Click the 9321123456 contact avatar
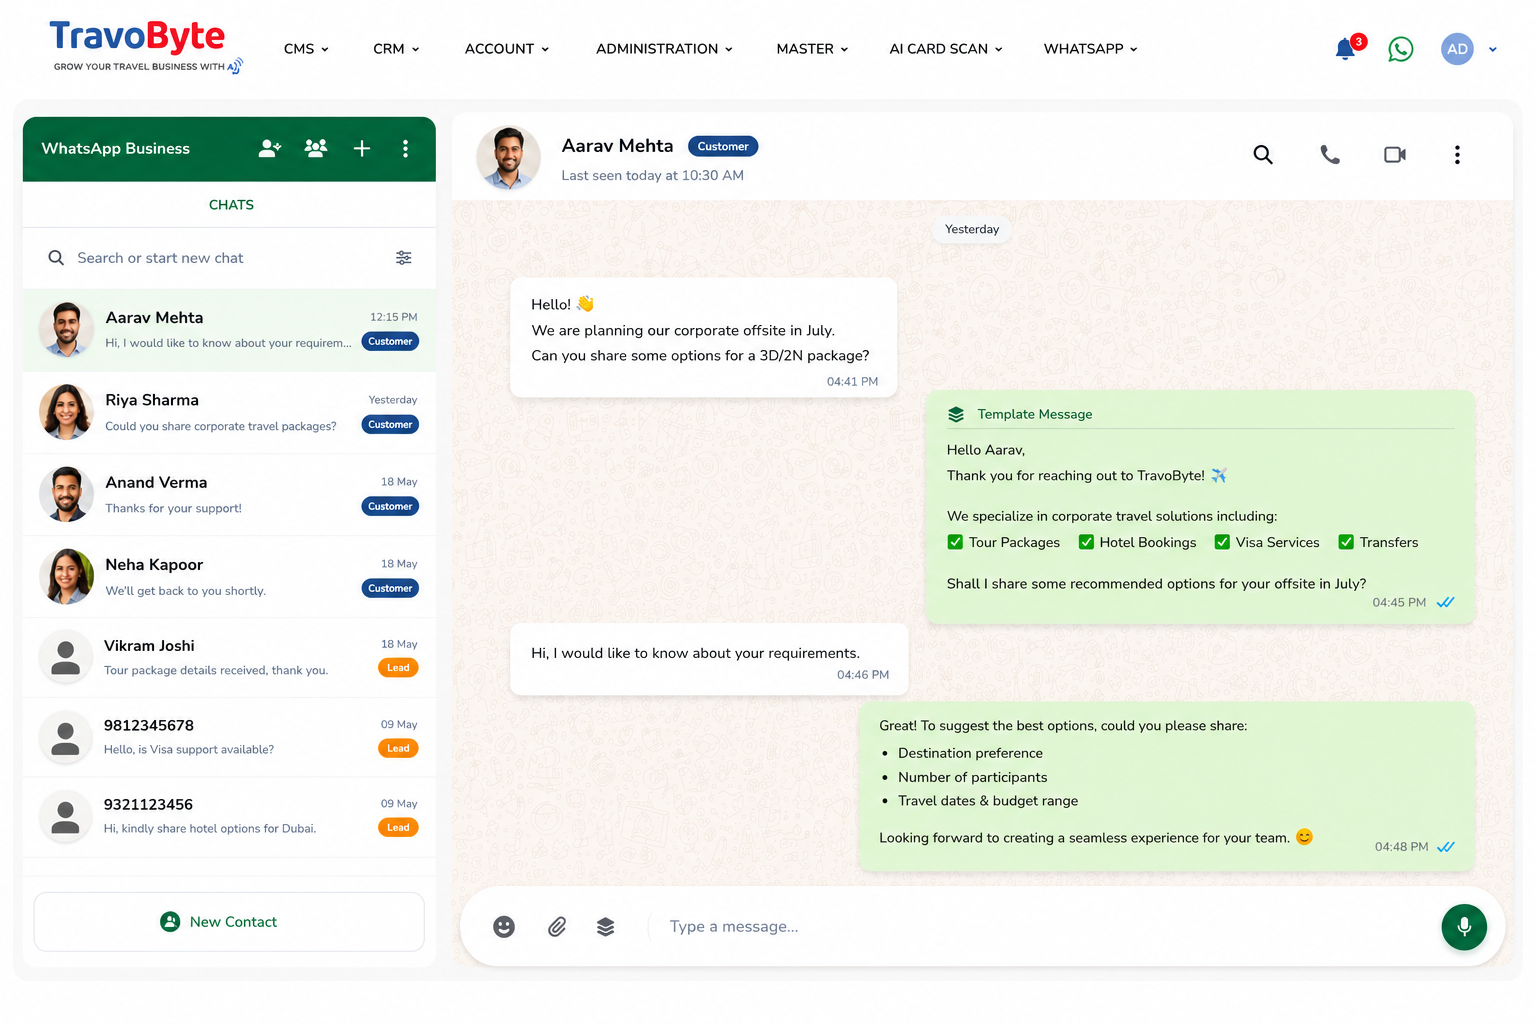Image resolution: width=1536 pixels, height=1024 pixels. (x=66, y=816)
